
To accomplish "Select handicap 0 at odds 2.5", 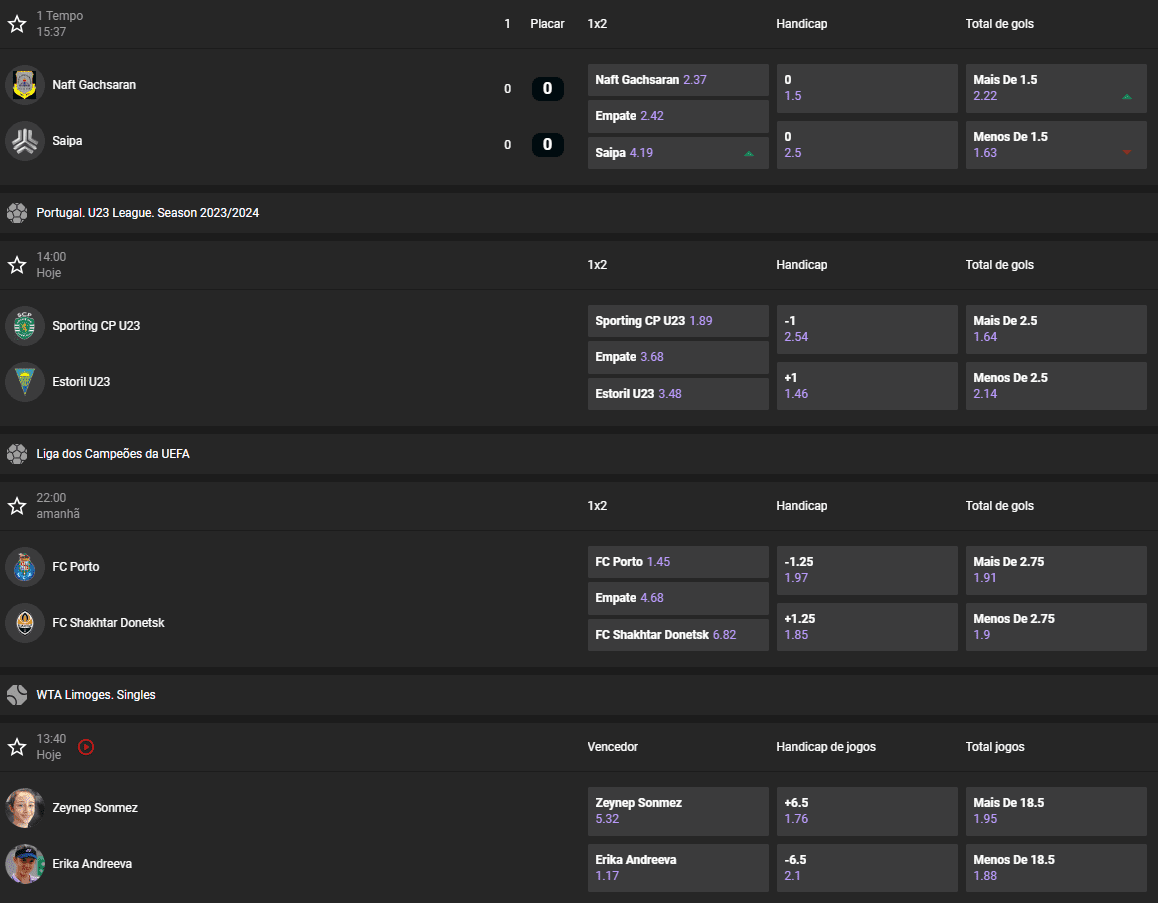I will (x=867, y=145).
